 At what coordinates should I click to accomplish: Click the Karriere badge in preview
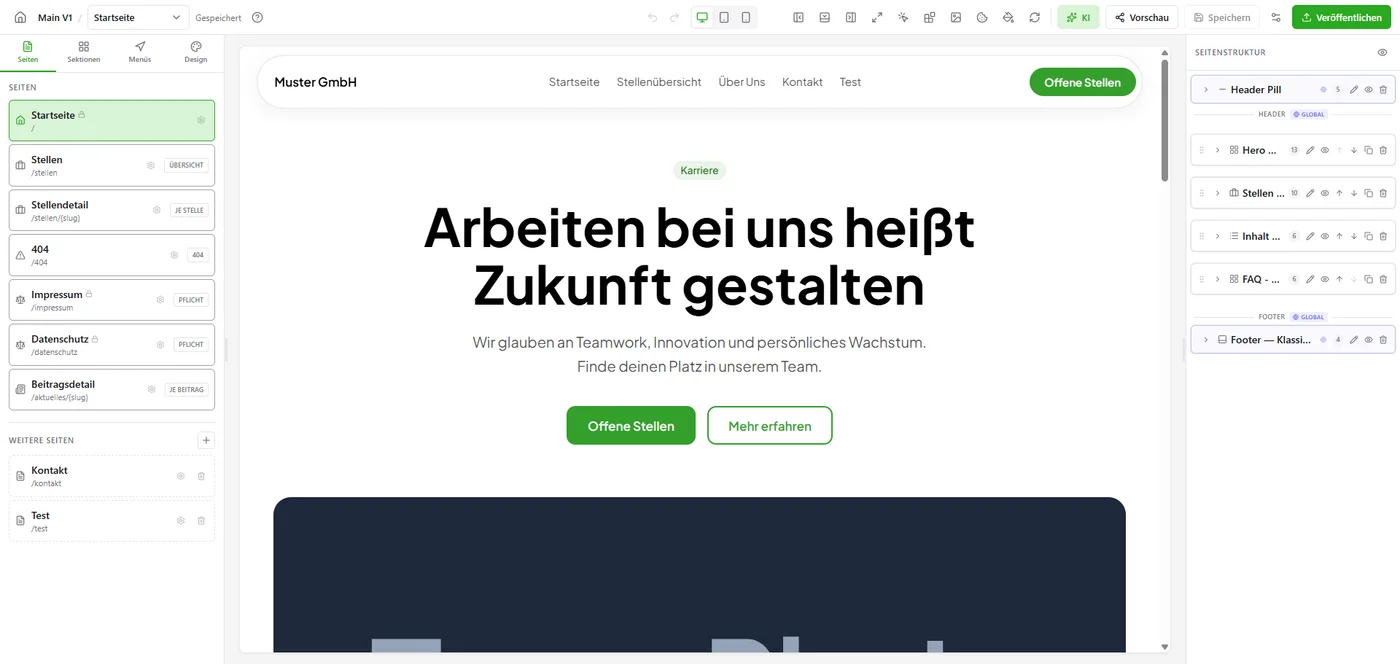point(700,170)
